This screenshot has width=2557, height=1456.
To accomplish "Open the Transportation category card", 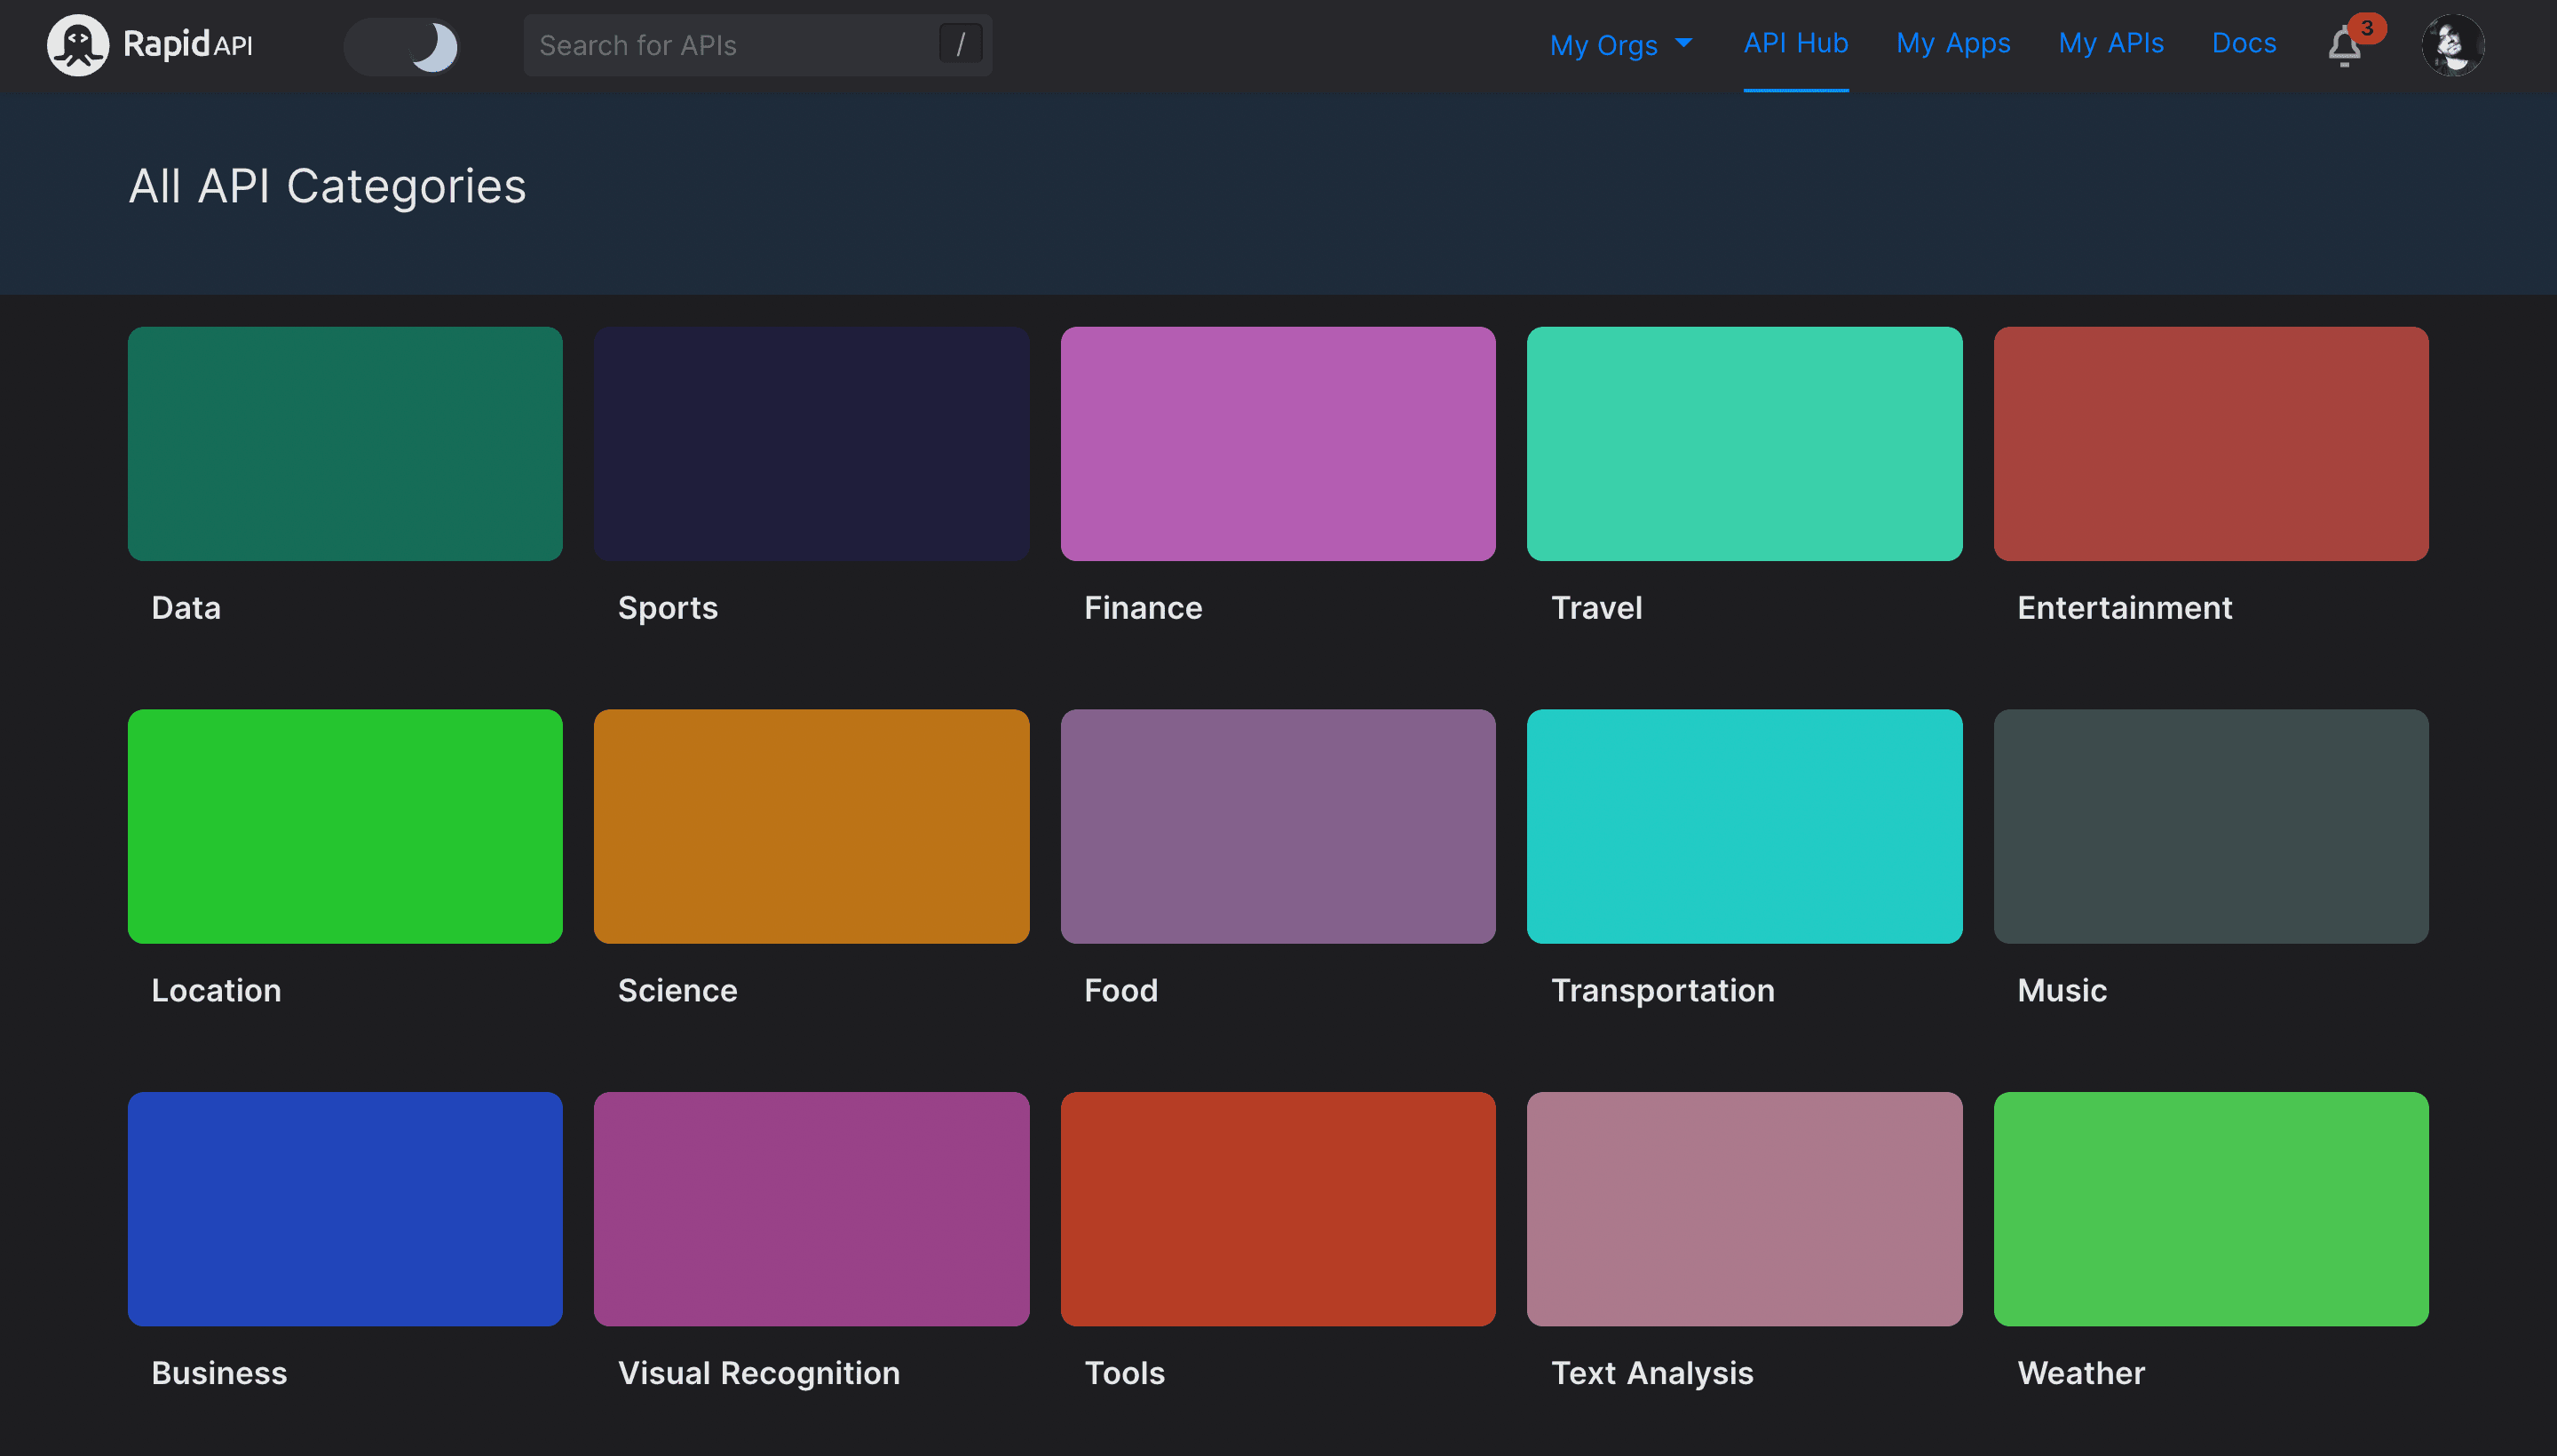I will click(x=1744, y=826).
